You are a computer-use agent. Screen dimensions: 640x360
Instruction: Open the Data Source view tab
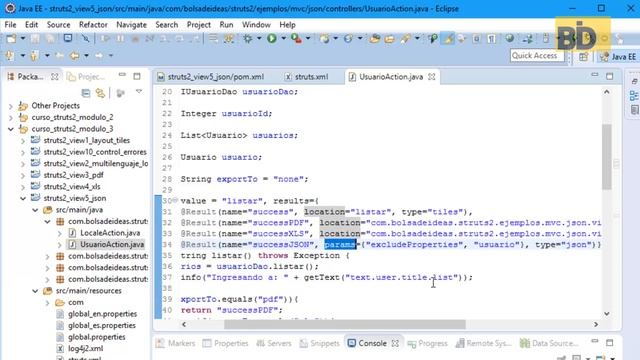click(x=549, y=344)
